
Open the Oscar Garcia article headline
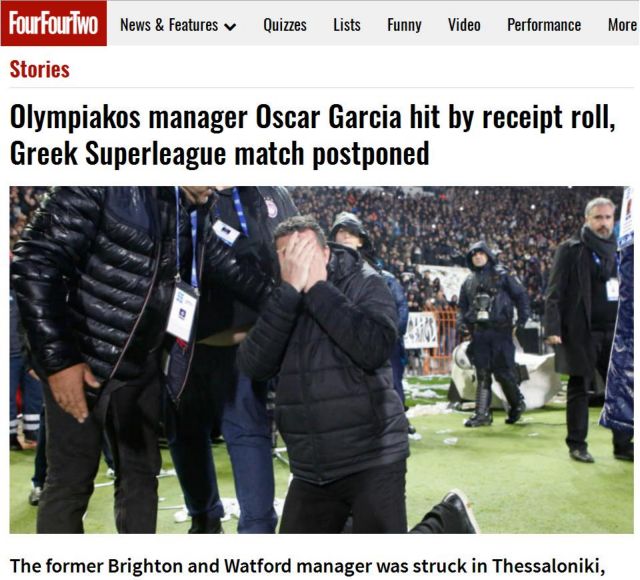coord(312,135)
